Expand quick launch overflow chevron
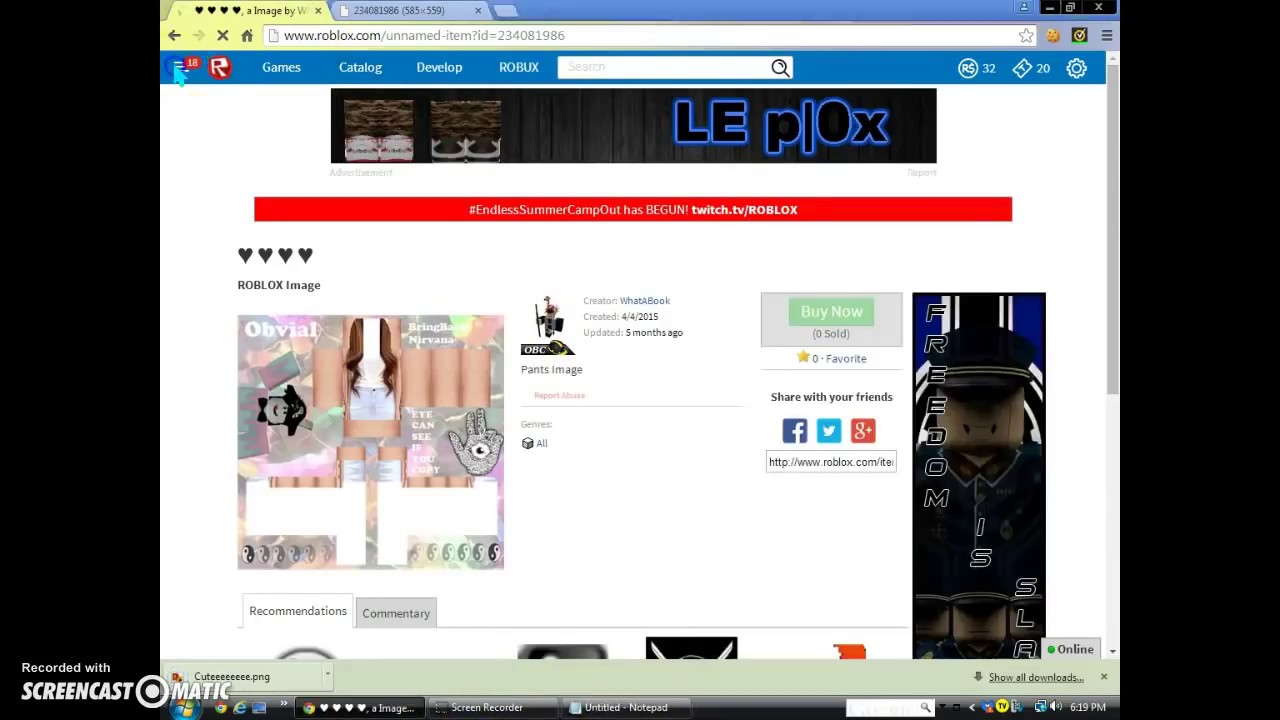The height and width of the screenshot is (720, 1280). pyautogui.click(x=283, y=706)
